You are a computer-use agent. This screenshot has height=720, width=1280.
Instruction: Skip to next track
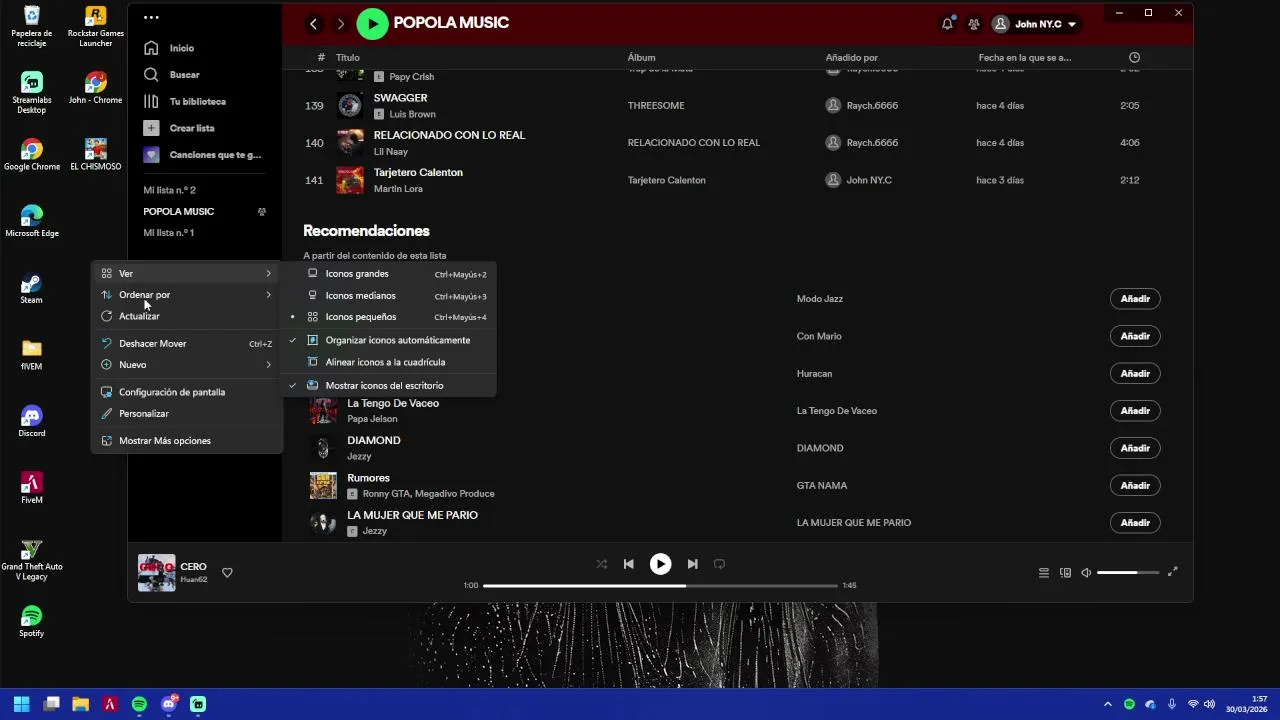[692, 564]
